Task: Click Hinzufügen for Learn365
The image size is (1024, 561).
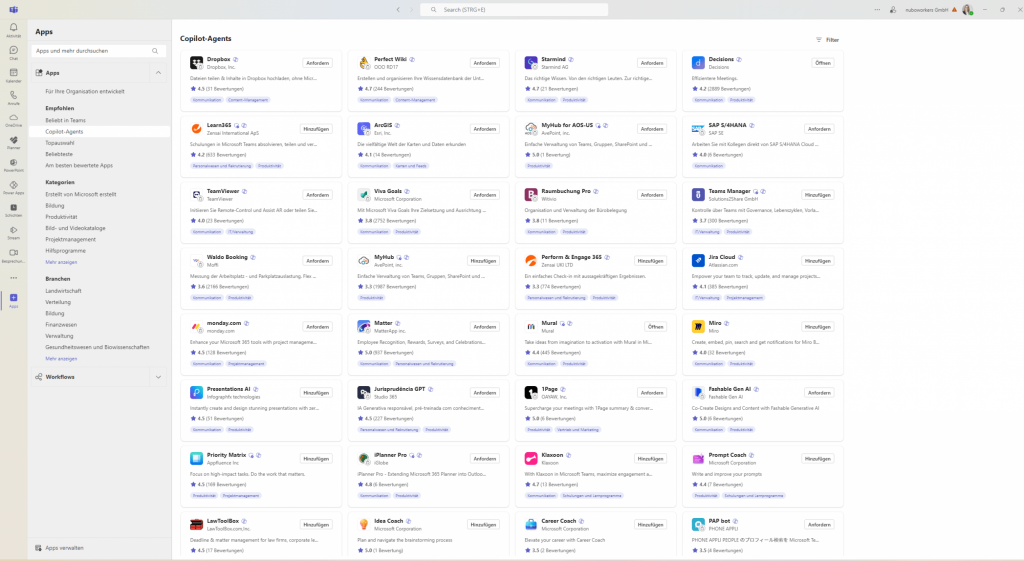Action: [316, 129]
